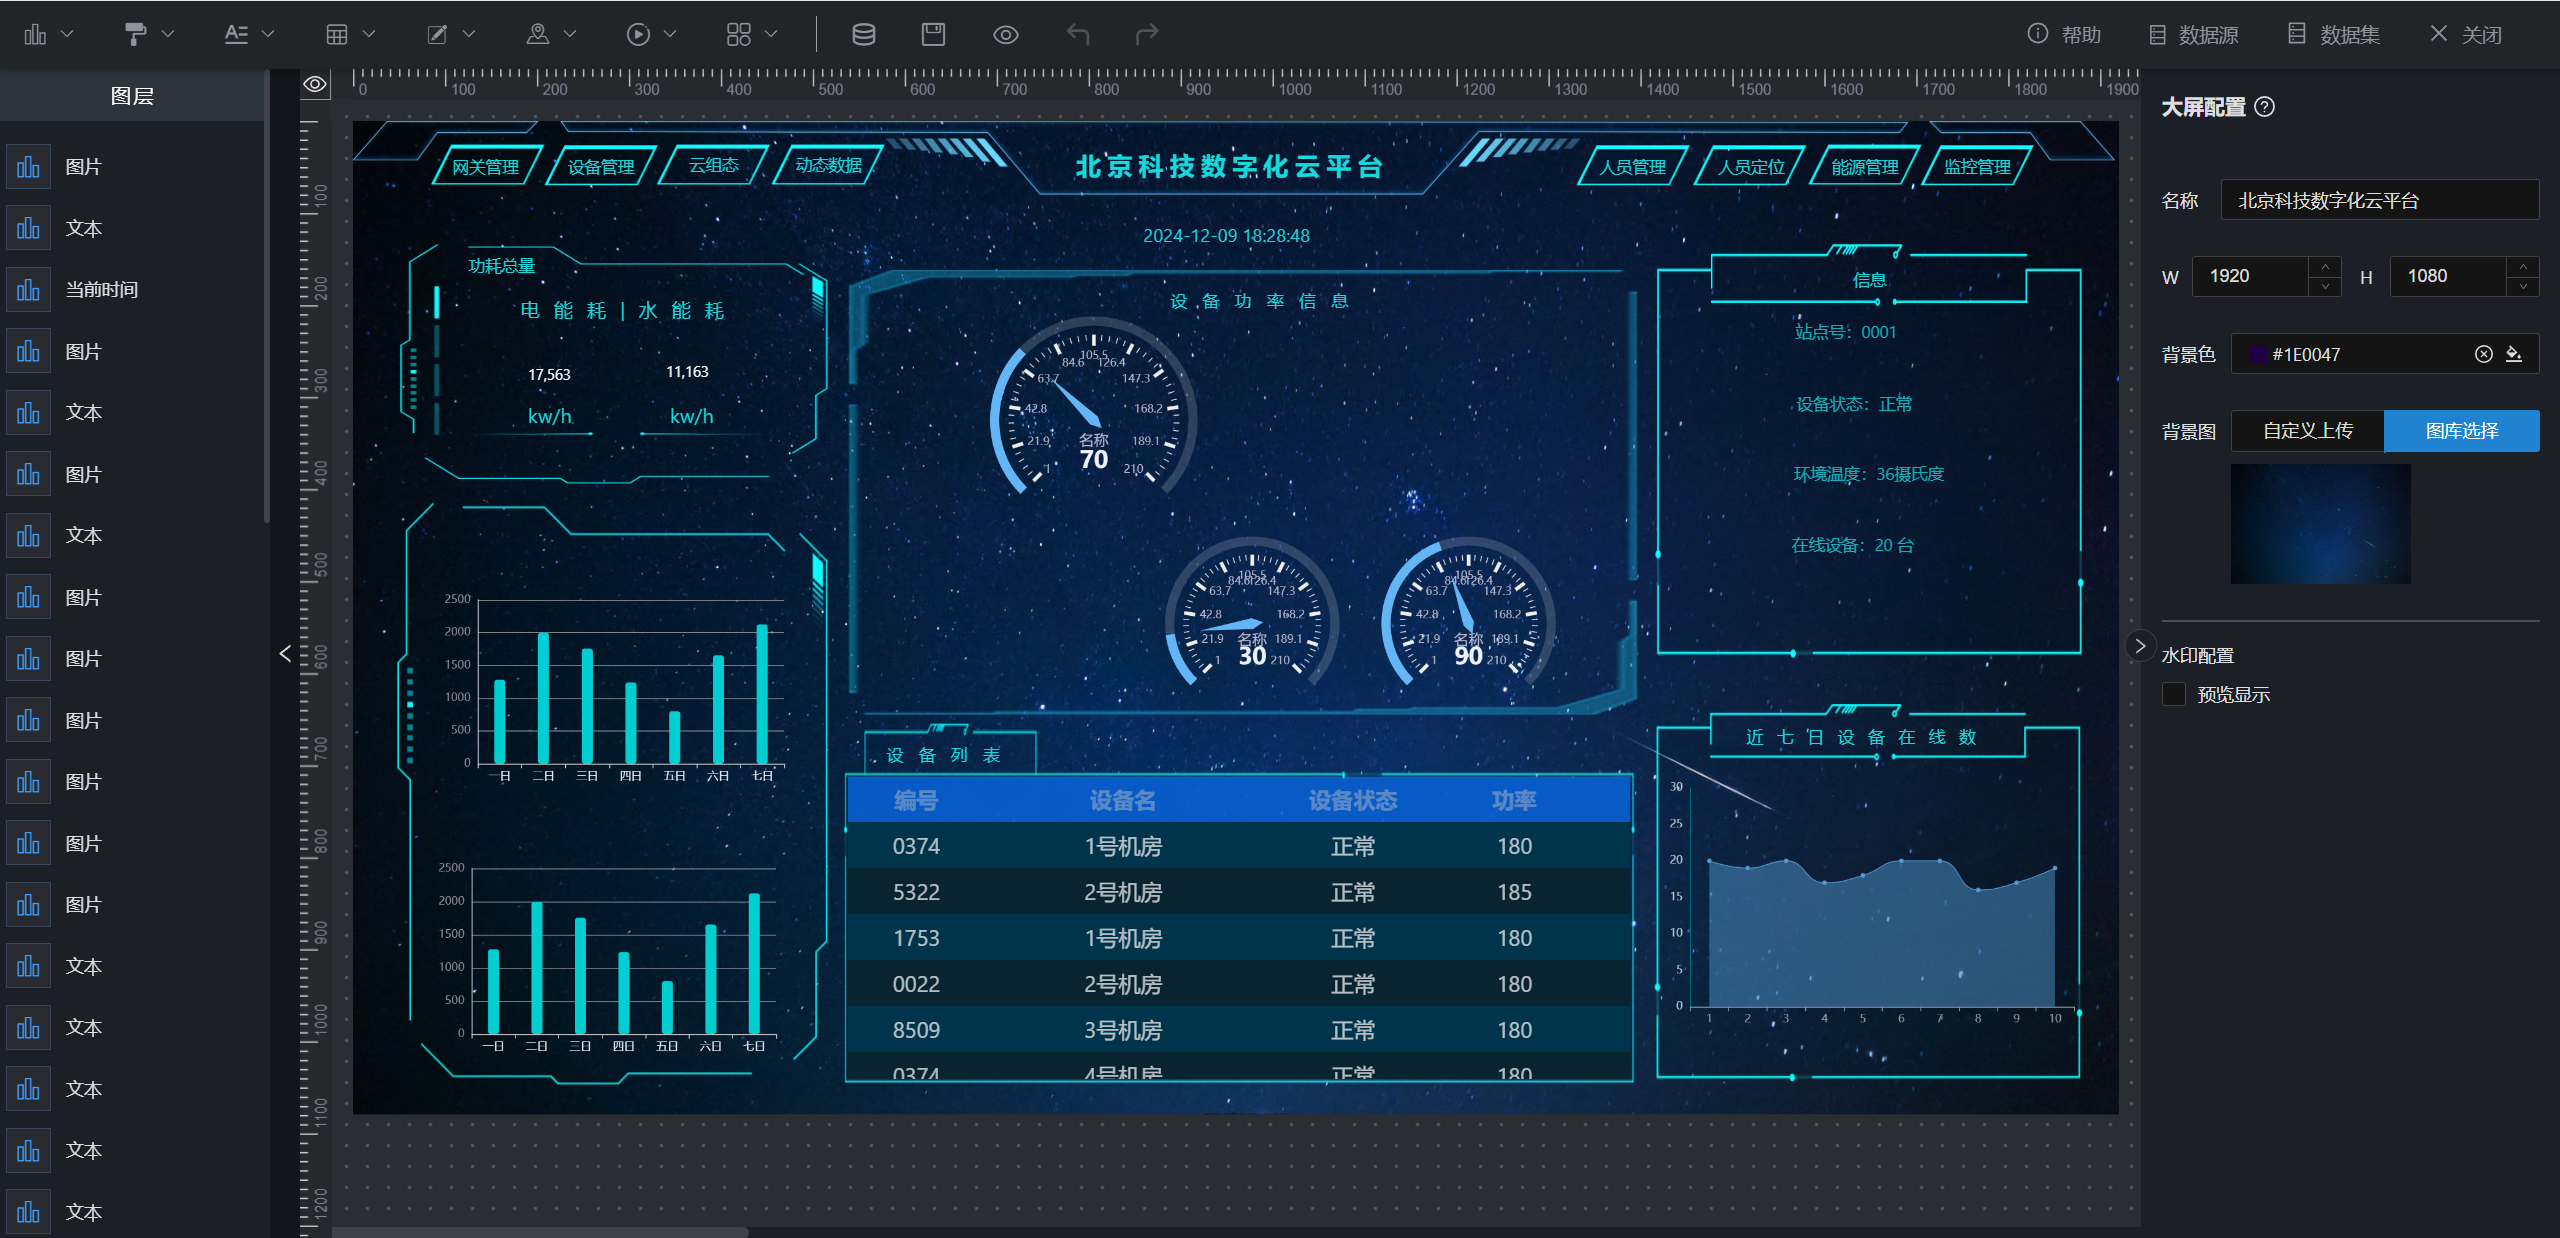Select the 图库选择 background option
The height and width of the screenshot is (1238, 2560).
click(2461, 431)
